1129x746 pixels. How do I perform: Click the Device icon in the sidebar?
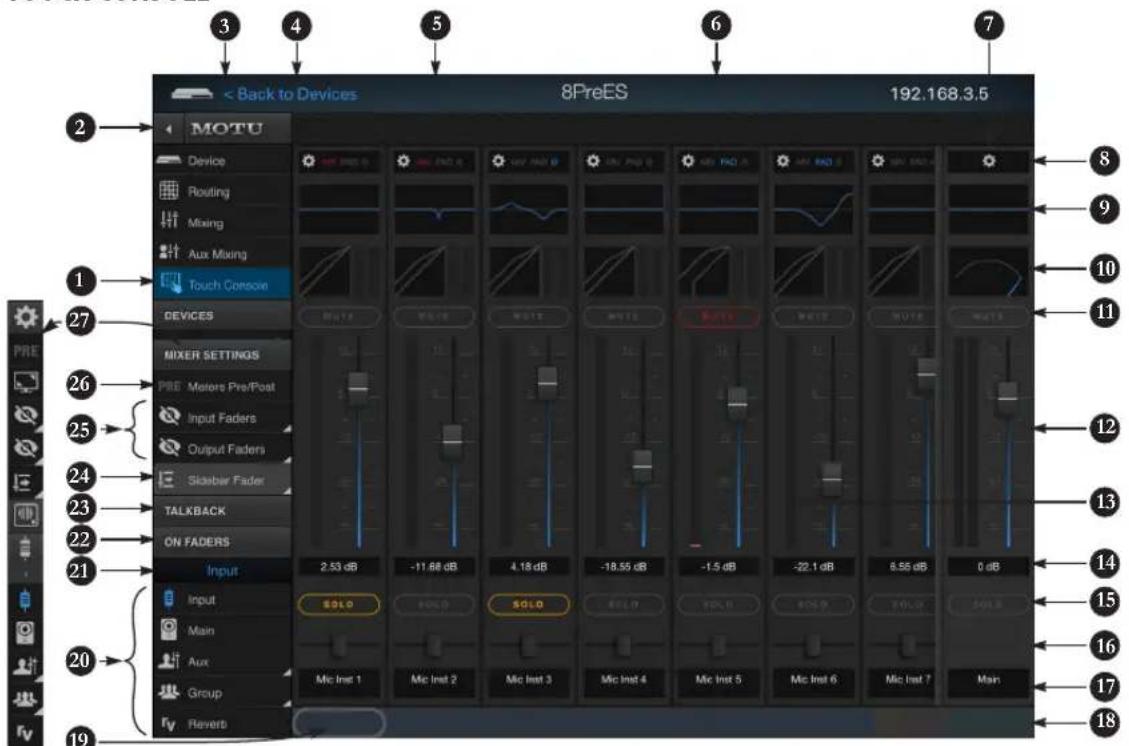[x=168, y=160]
